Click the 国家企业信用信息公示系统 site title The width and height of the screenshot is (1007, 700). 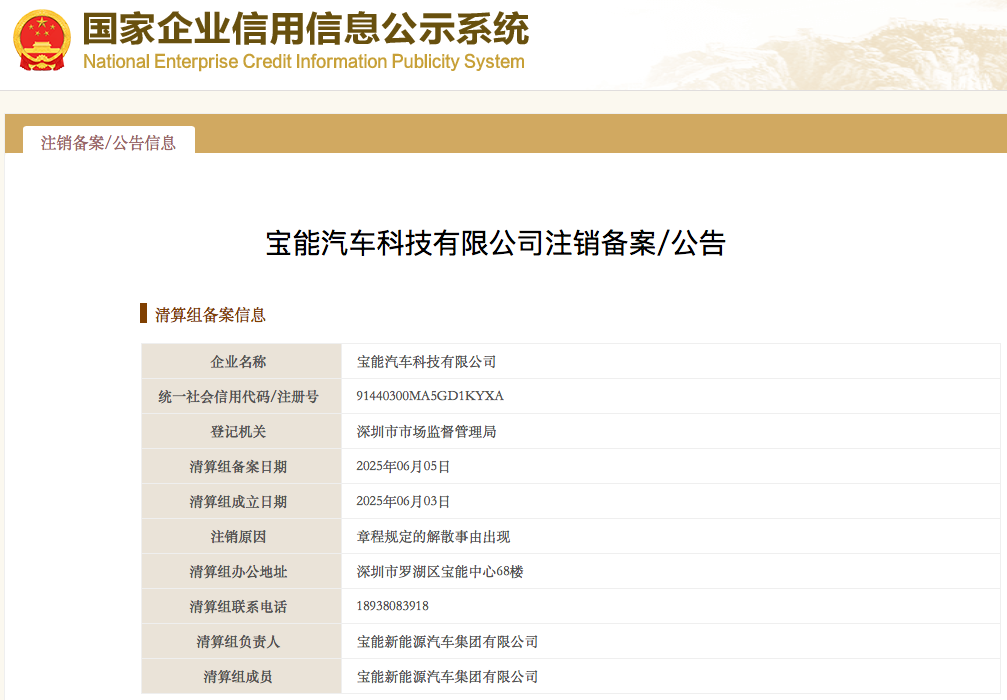point(306,29)
